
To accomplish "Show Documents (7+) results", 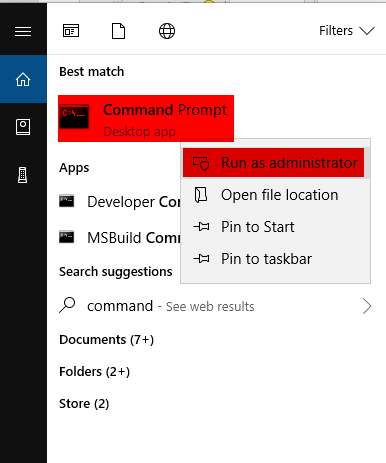I will click(x=106, y=340).
